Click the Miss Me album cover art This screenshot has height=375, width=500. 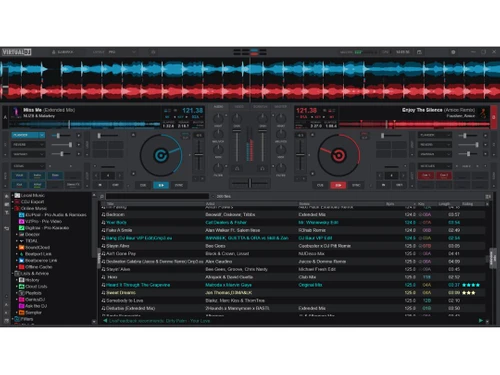pos(15,112)
